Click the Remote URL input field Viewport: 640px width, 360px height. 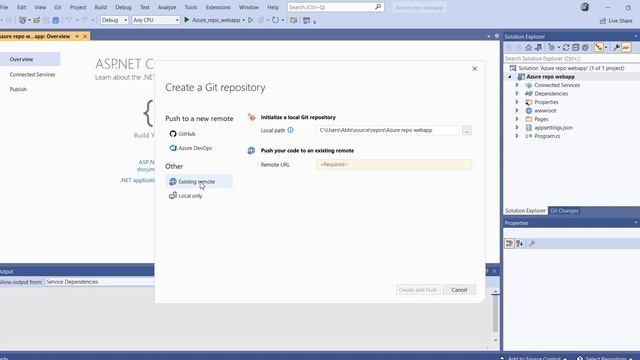point(393,164)
